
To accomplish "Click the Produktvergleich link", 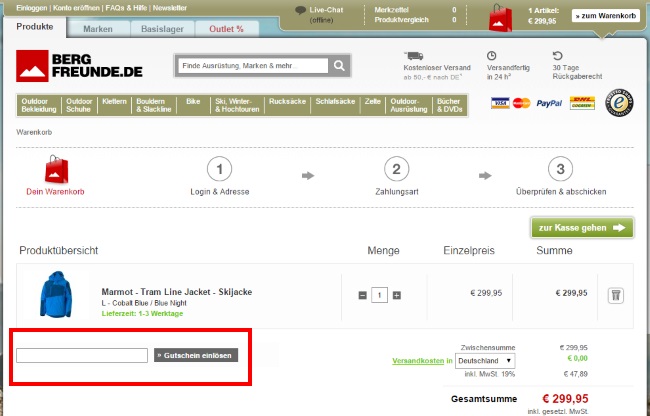I will click(401, 20).
